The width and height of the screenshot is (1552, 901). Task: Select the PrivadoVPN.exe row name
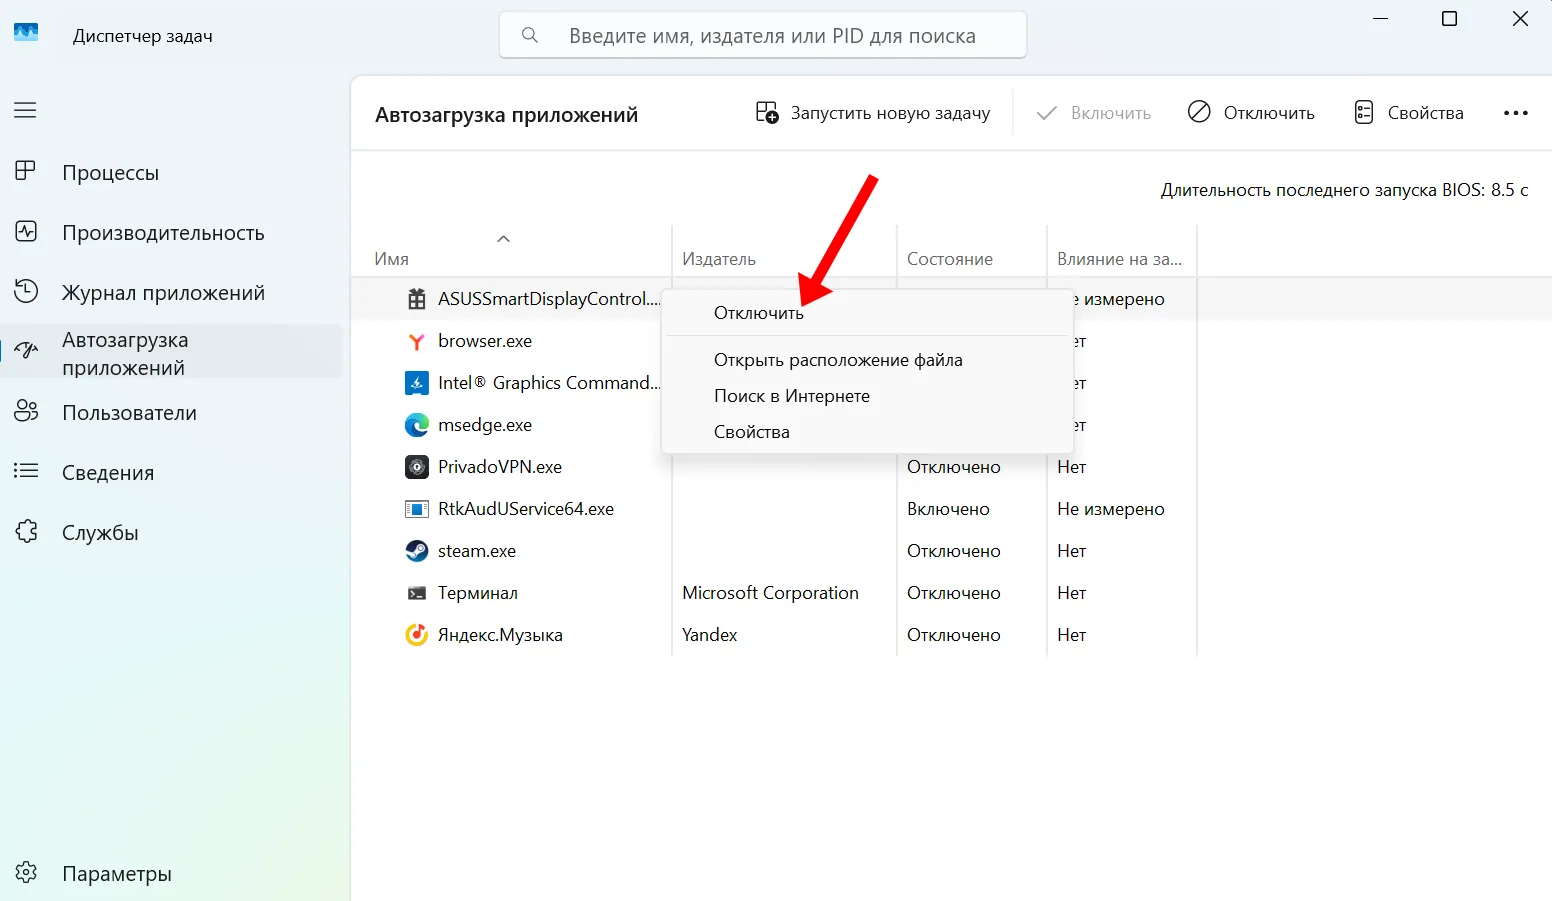pyautogui.click(x=500, y=467)
